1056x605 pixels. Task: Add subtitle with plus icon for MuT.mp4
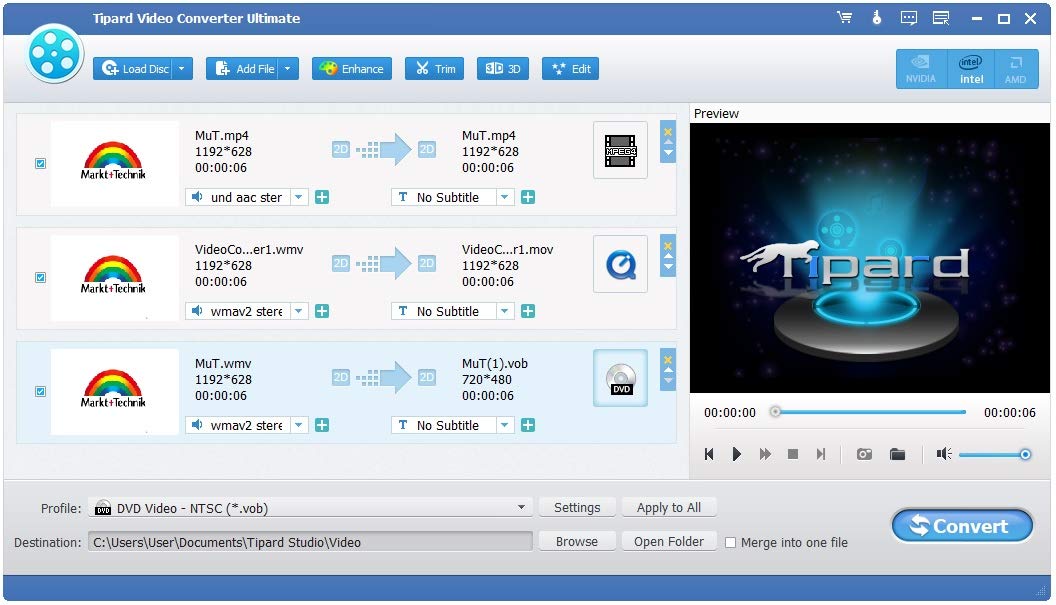tap(528, 198)
